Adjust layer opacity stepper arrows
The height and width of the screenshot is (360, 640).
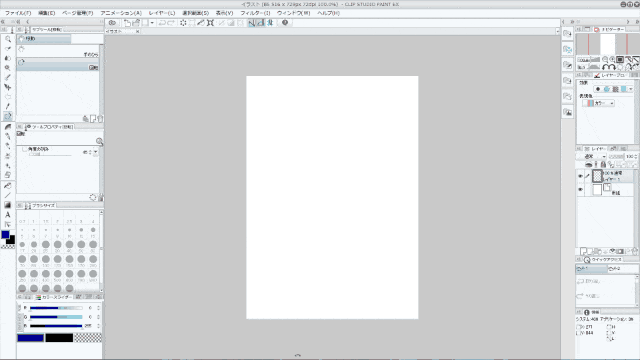pos(636,156)
